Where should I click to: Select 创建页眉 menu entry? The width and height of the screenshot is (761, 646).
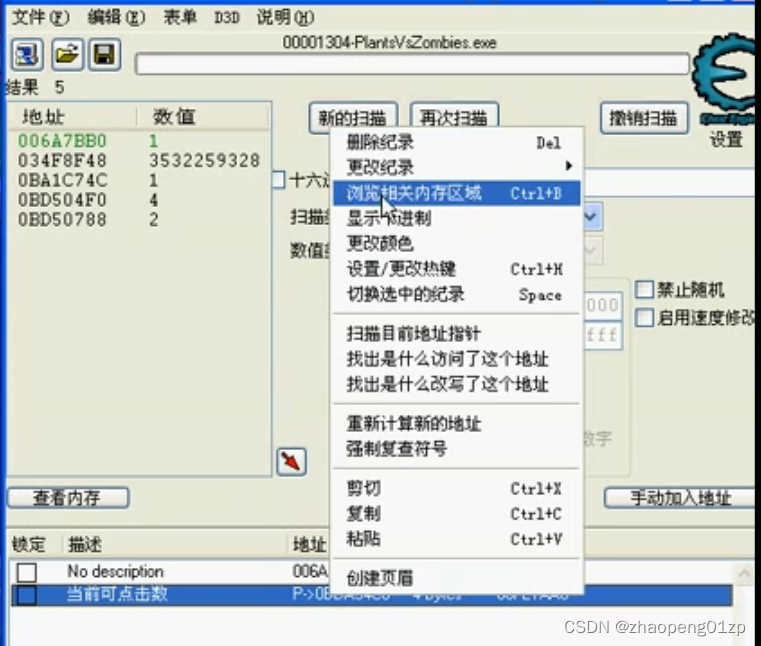457,578
